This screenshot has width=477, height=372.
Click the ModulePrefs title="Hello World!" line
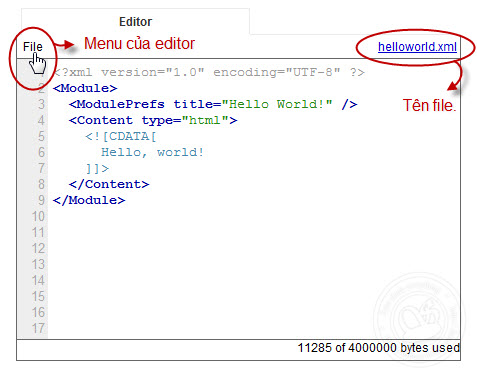[x=213, y=104]
